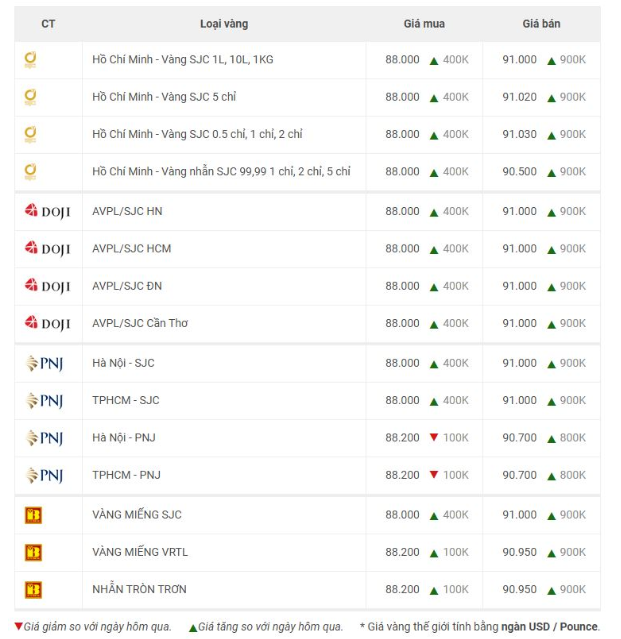Click 400K buy change in Hà Nội - SJC row

click(x=456, y=363)
